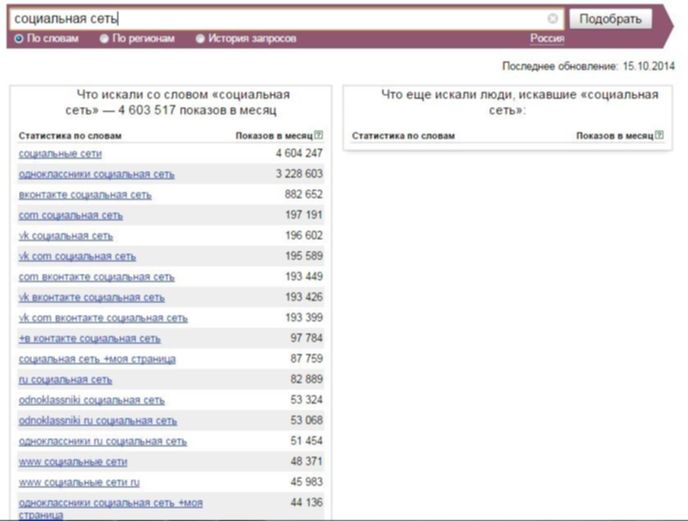Select История запросов radio option
The image size is (688, 521).
(x=200, y=39)
